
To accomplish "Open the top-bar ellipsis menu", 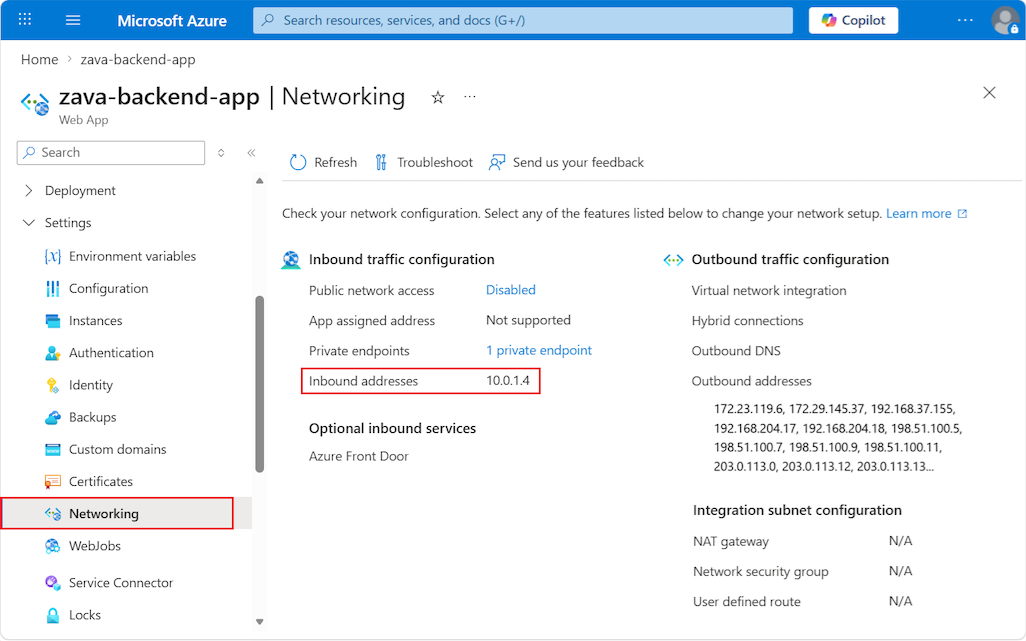I will (x=963, y=20).
